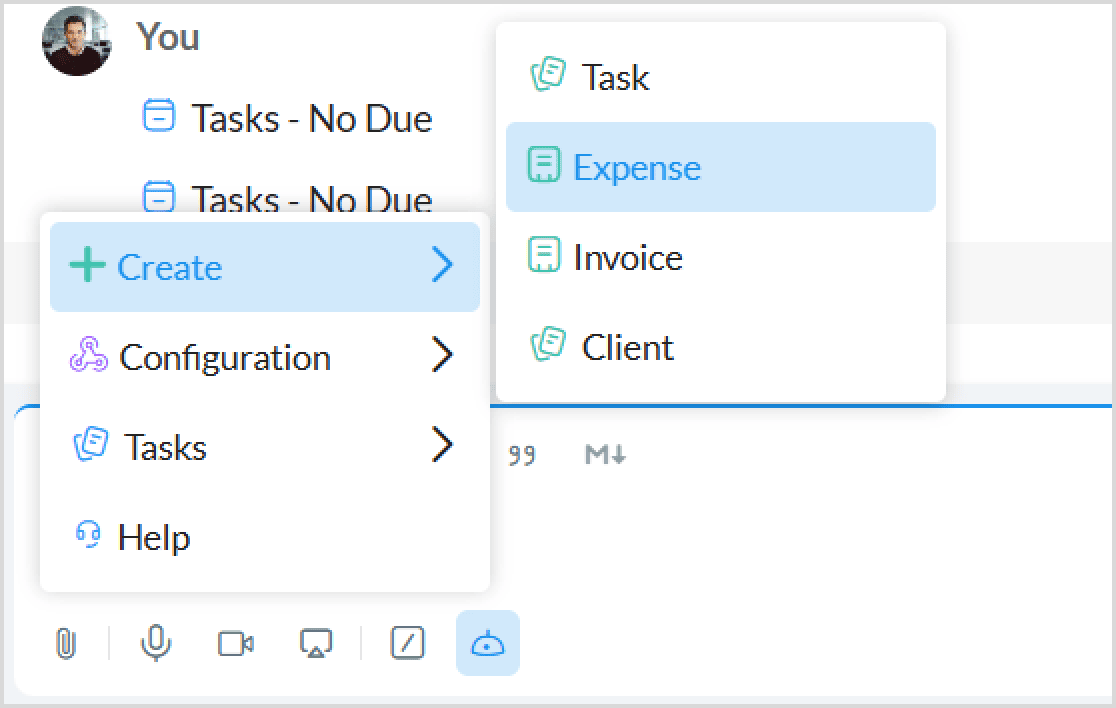Expand the Create submenu arrow
Screen dimensions: 1116x708
pyautogui.click(x=442, y=266)
